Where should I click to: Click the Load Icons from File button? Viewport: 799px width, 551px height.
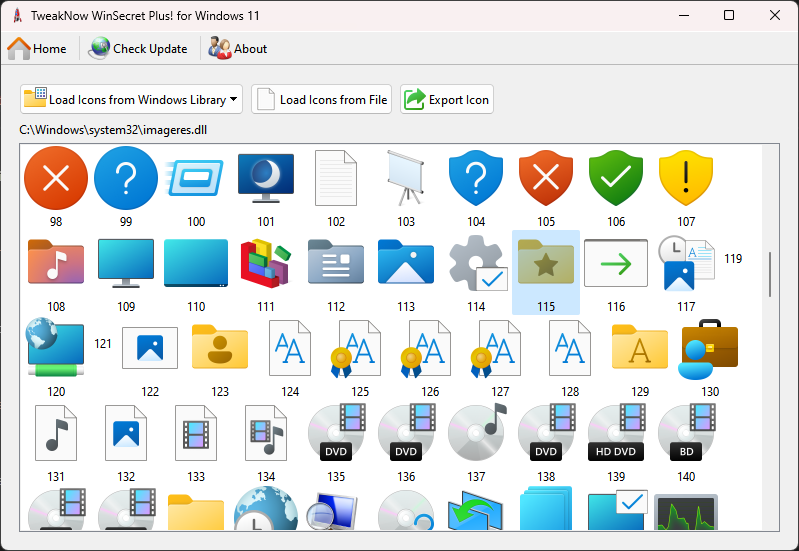tap(321, 99)
